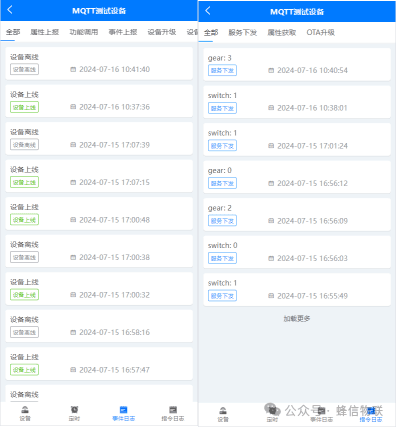Open the 设备离线 card dated 2024-07-15 16:58:16
The height and width of the screenshot is (427, 396).
(99, 326)
